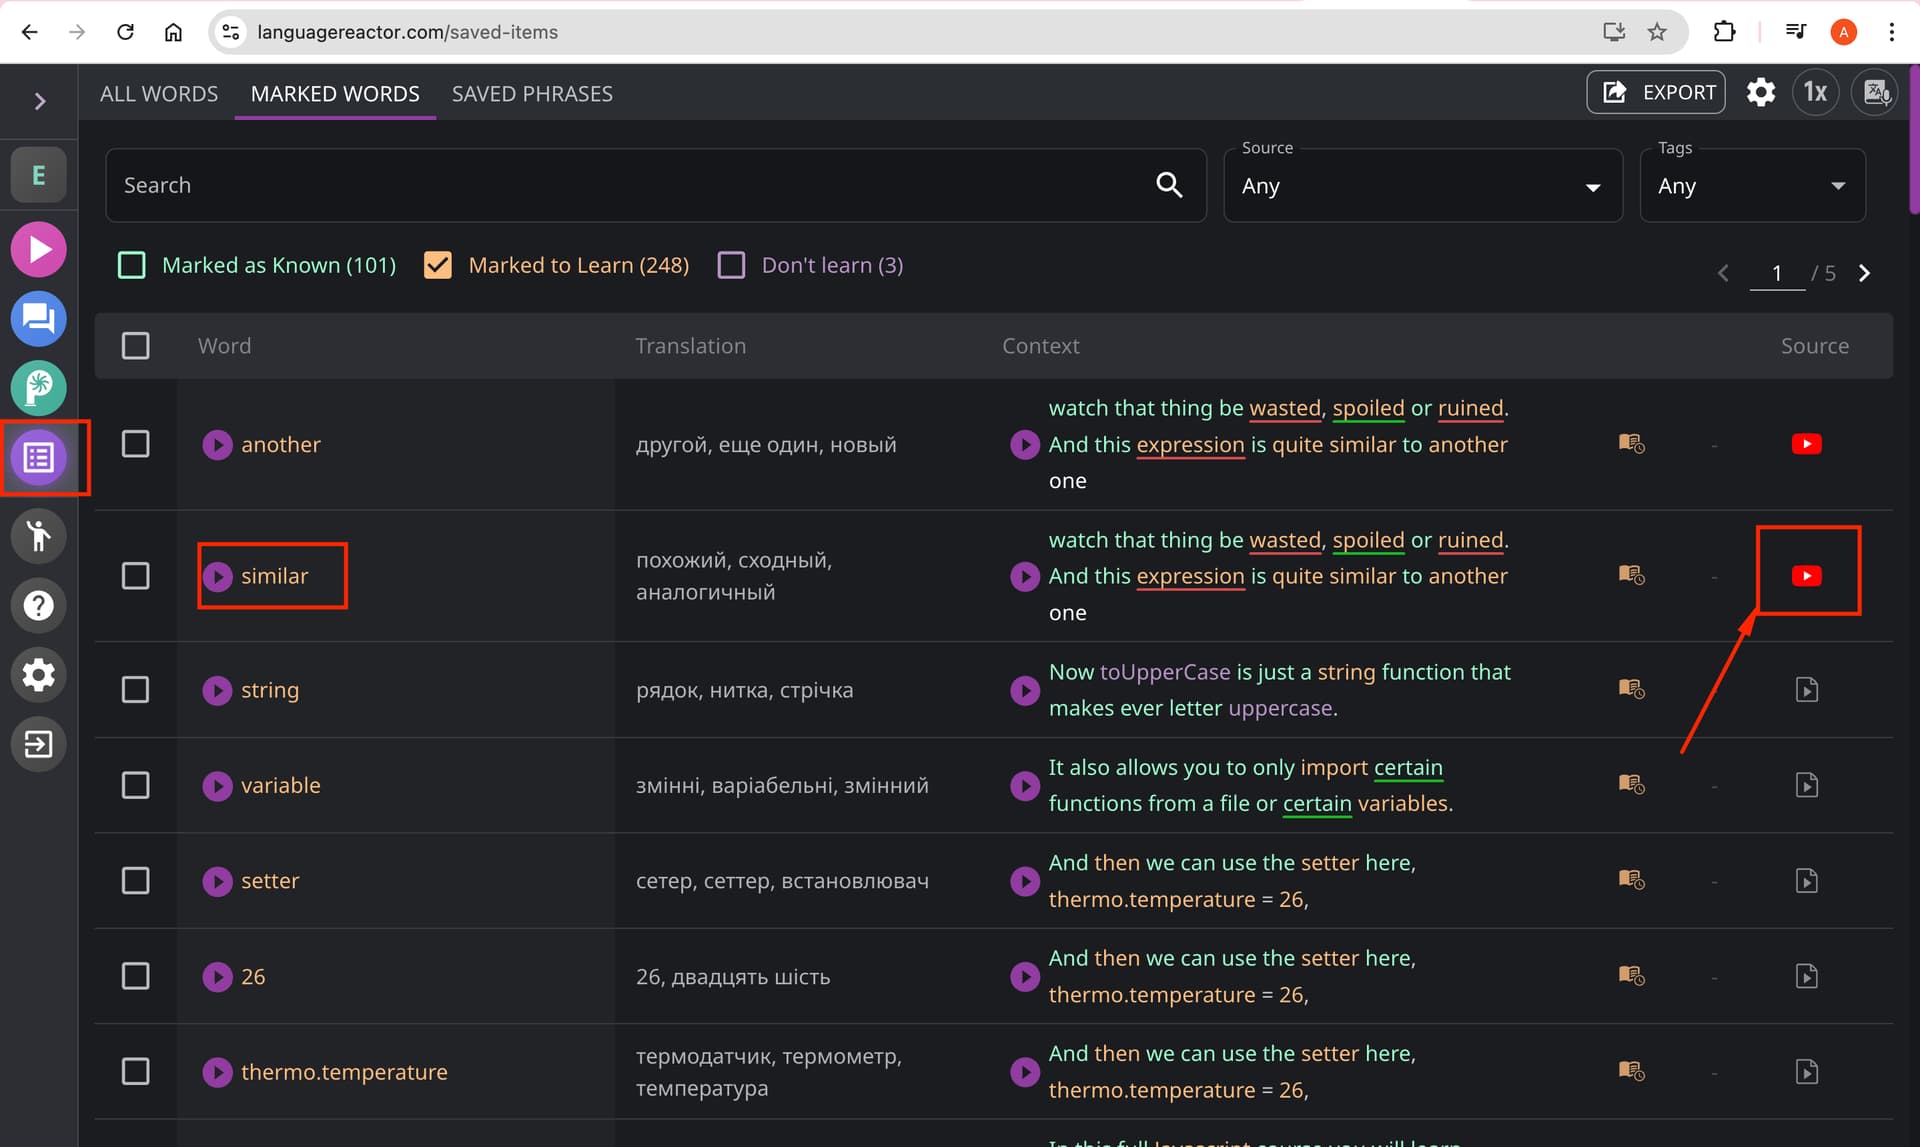
Task: Click the EXPORT button
Action: pos(1656,93)
